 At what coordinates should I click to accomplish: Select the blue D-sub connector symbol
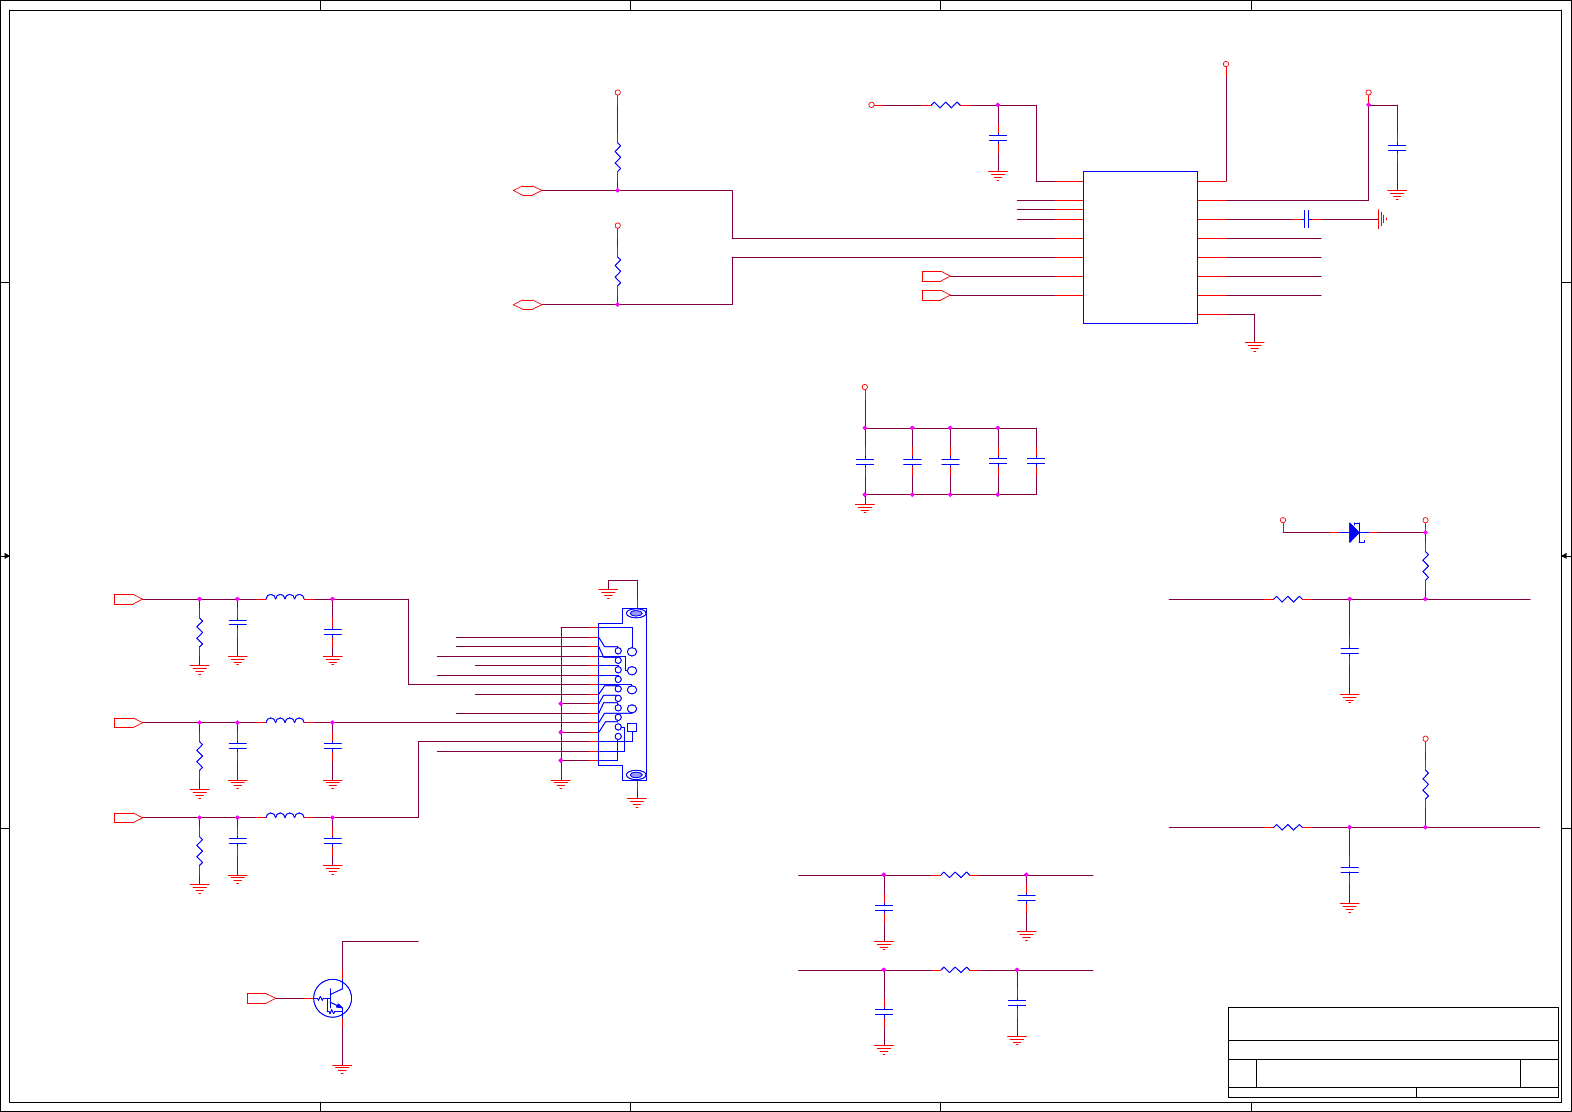coord(623,694)
